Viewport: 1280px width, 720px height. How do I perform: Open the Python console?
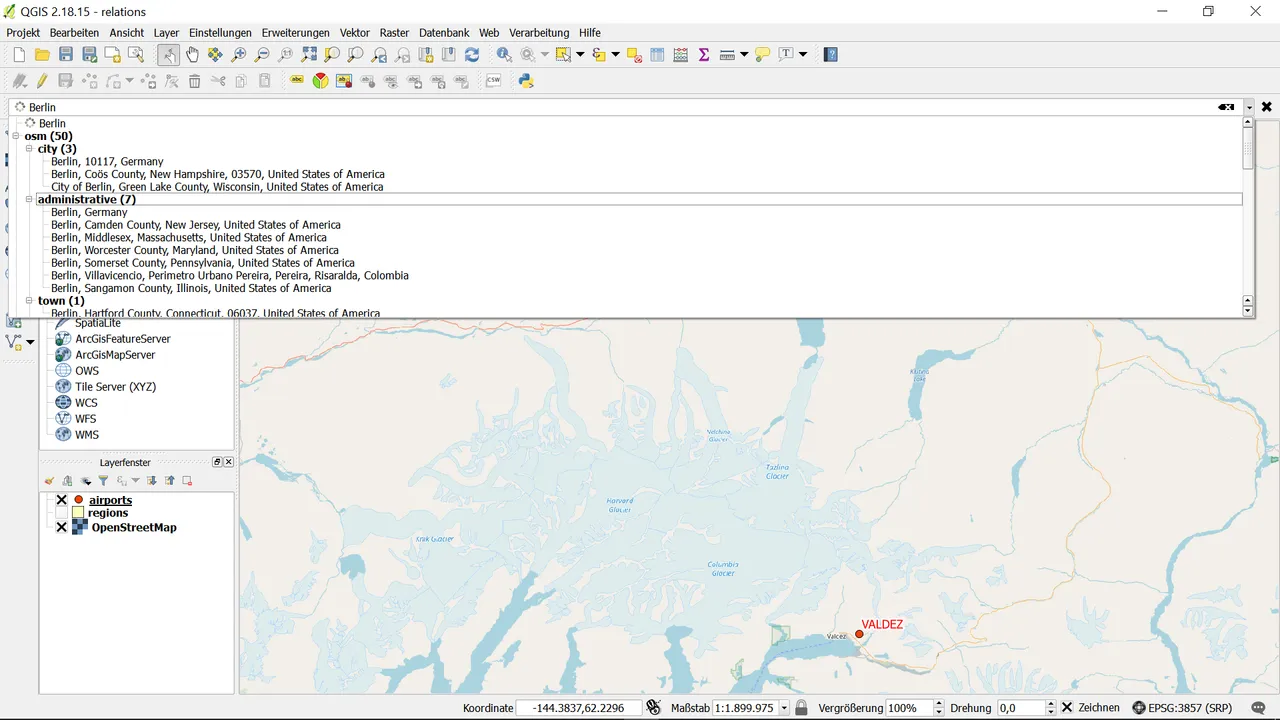[x=526, y=81]
